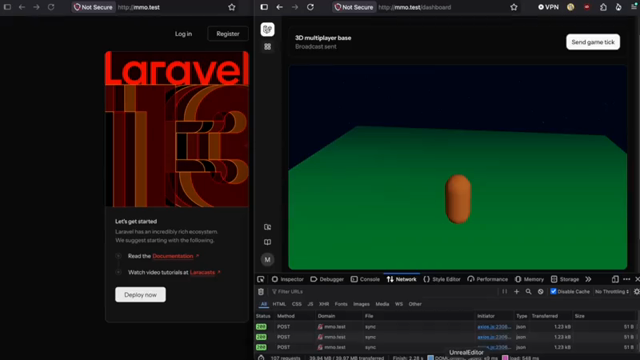Open devtools three-dot options menu
The image size is (640, 360).
[x=627, y=279]
